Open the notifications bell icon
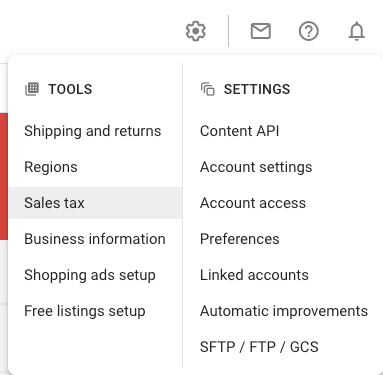Image resolution: width=383 pixels, height=375 pixels. pyautogui.click(x=357, y=31)
